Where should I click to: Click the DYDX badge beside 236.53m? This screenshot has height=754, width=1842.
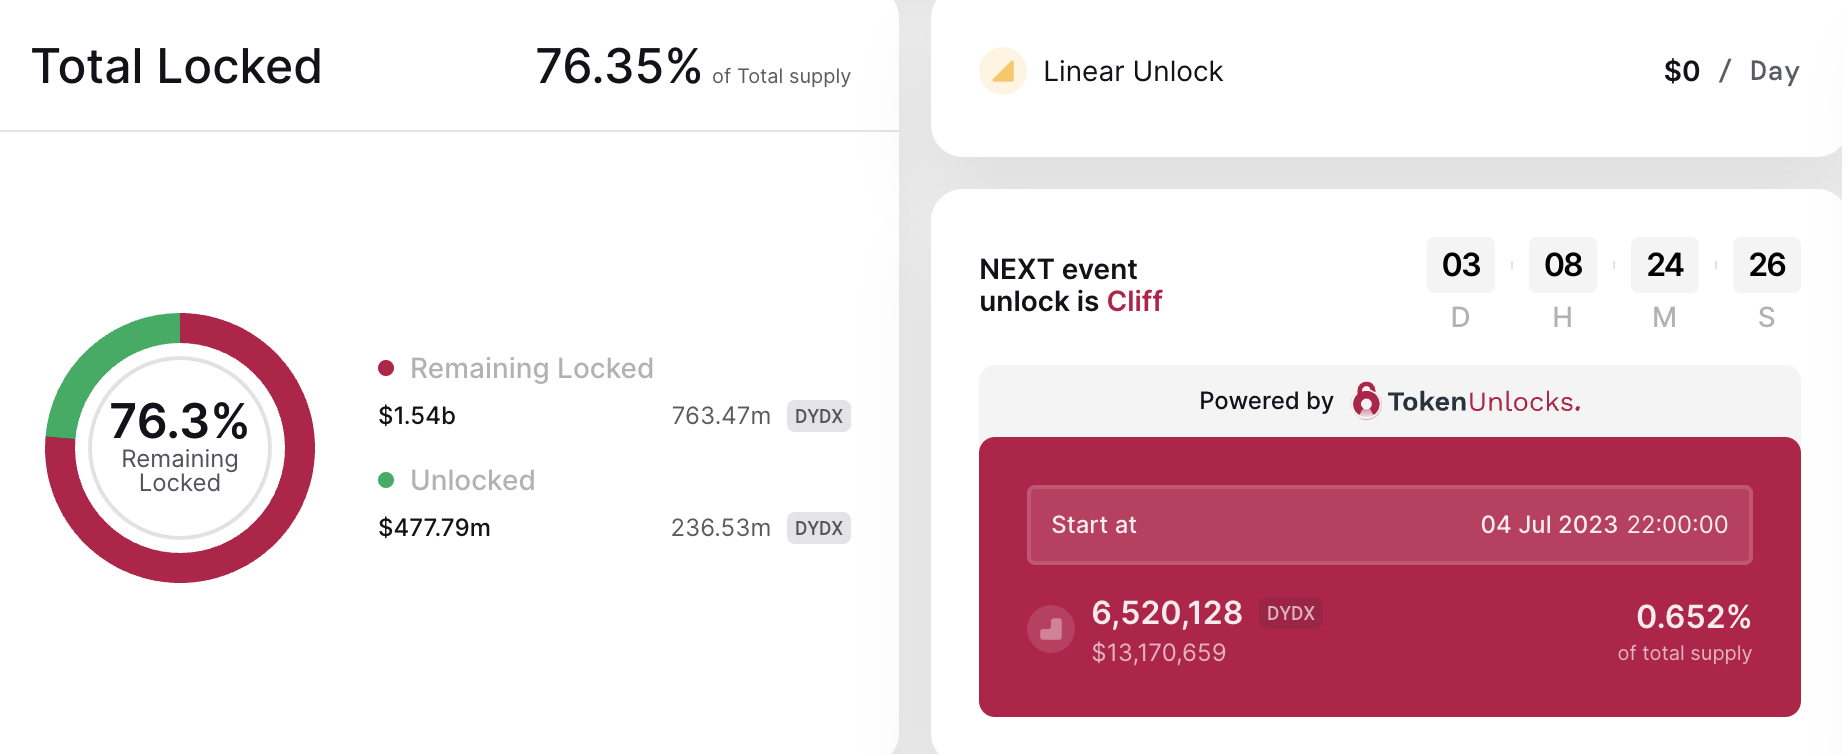[818, 528]
